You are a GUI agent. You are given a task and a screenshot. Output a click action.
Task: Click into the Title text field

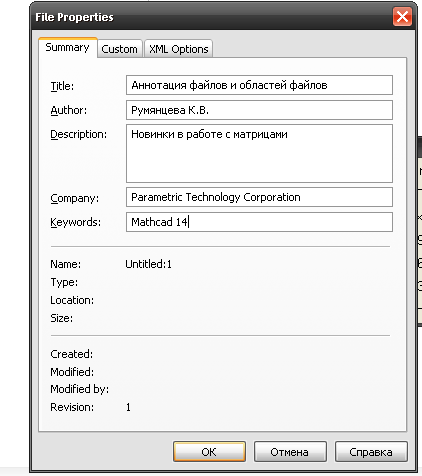(x=259, y=85)
